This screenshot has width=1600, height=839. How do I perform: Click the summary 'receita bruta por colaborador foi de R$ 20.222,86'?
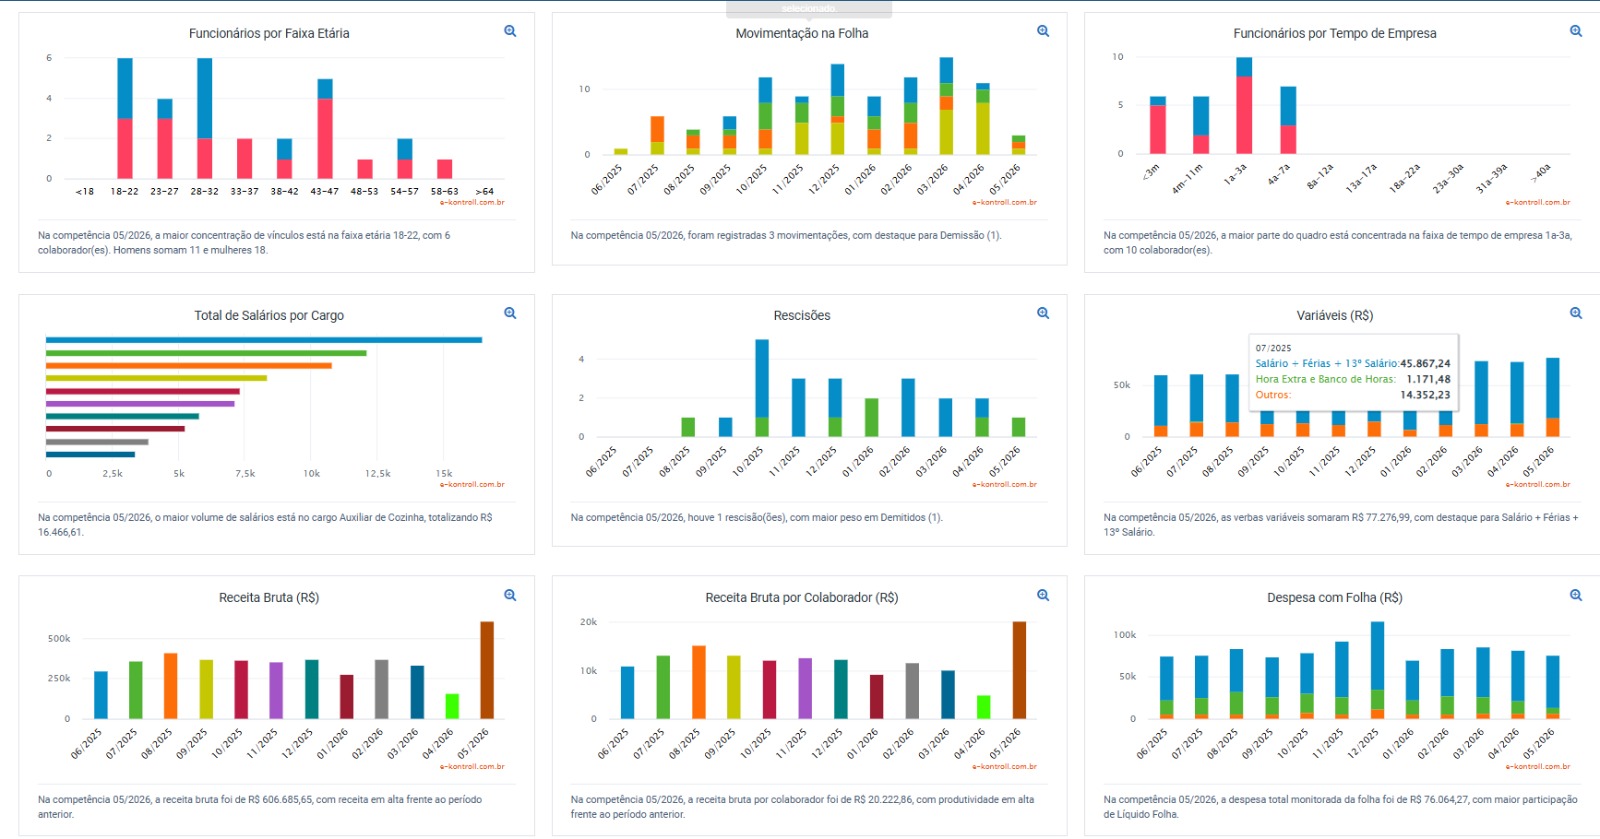[x=803, y=807]
